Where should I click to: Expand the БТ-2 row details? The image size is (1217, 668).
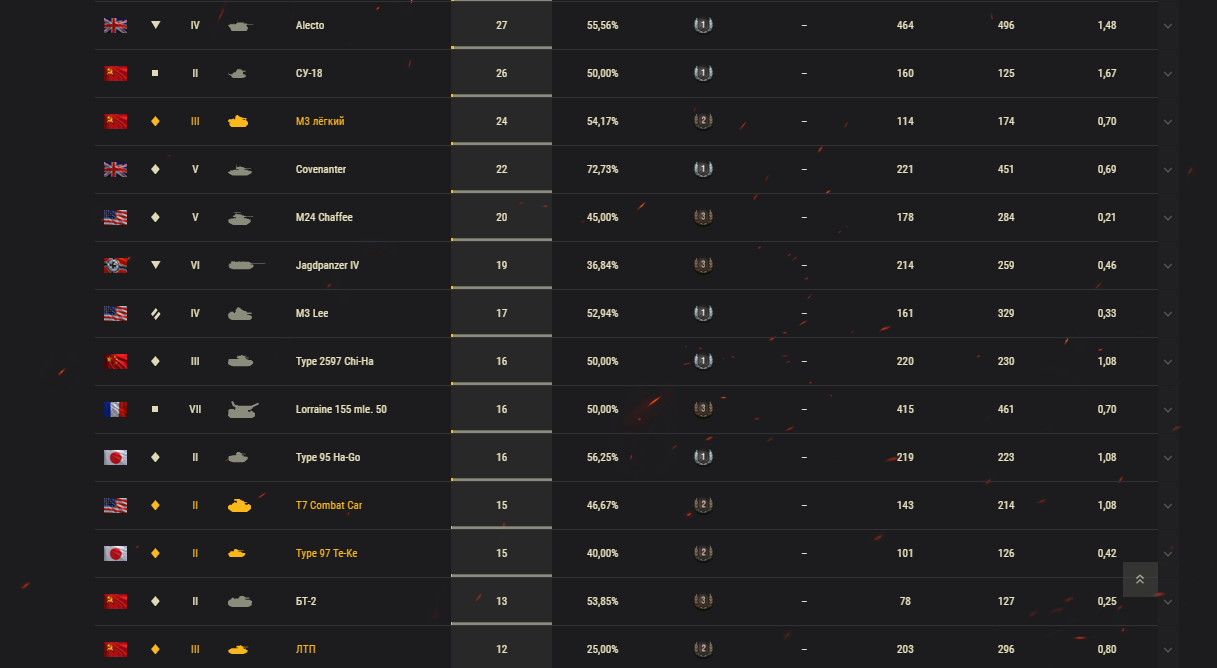point(1167,602)
